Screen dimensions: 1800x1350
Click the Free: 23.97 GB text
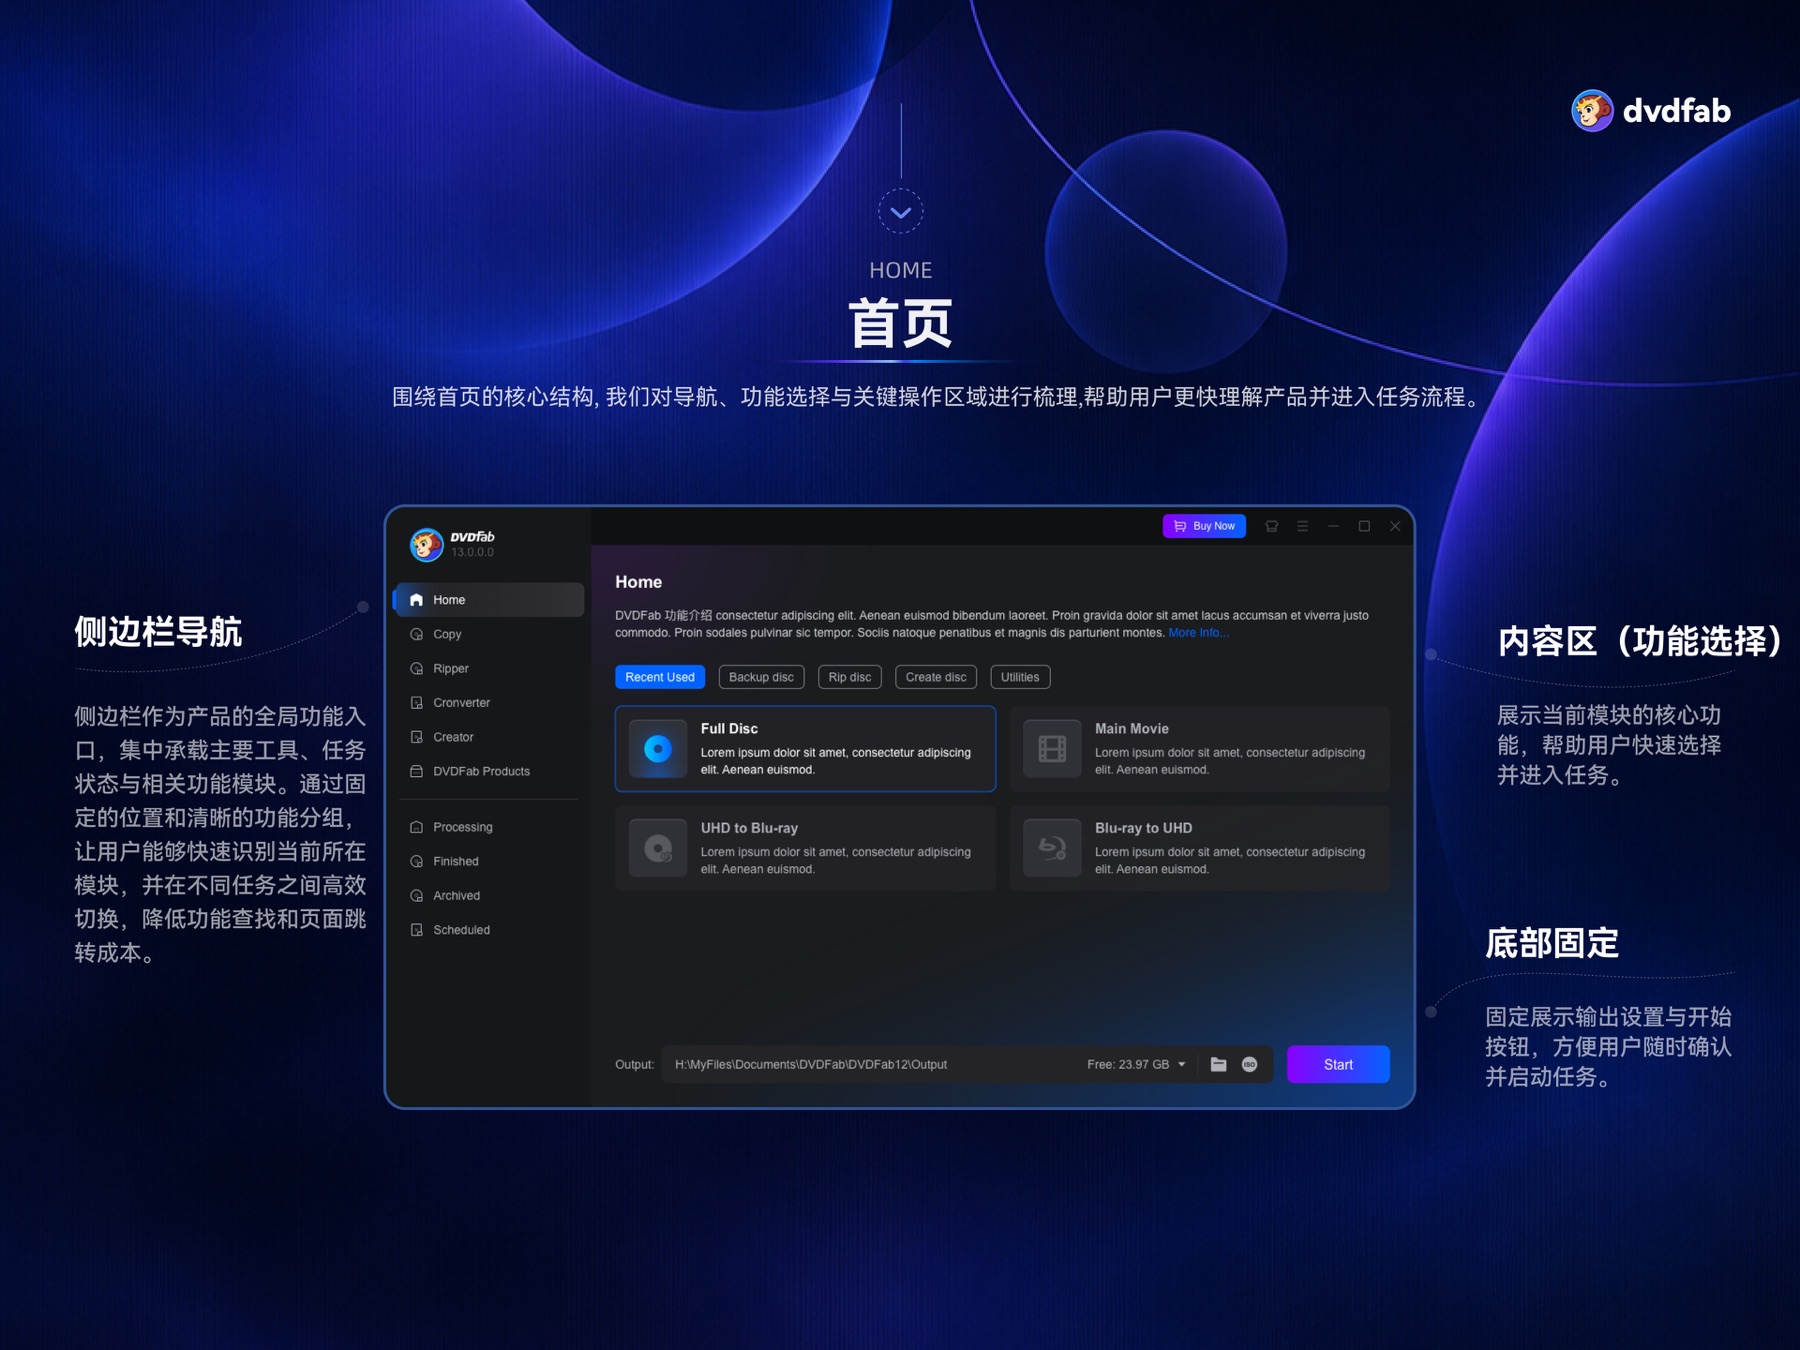(1128, 1064)
